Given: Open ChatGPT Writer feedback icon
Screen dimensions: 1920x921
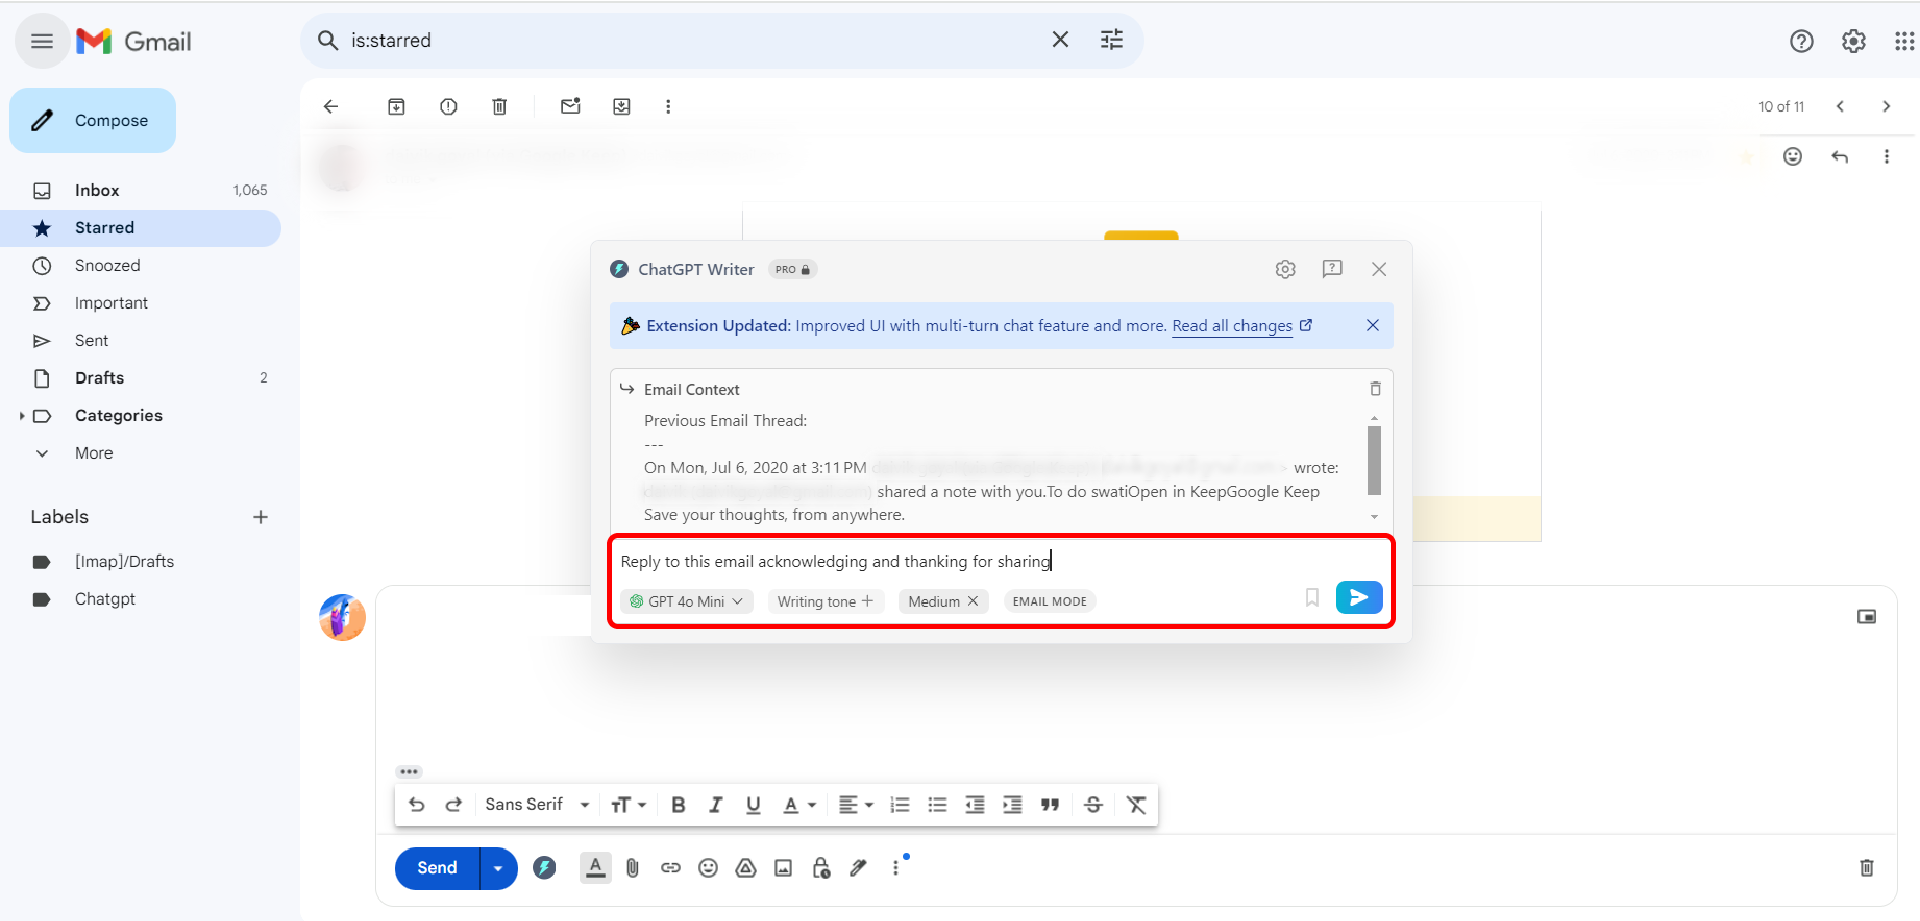Looking at the screenshot, I should (x=1332, y=269).
